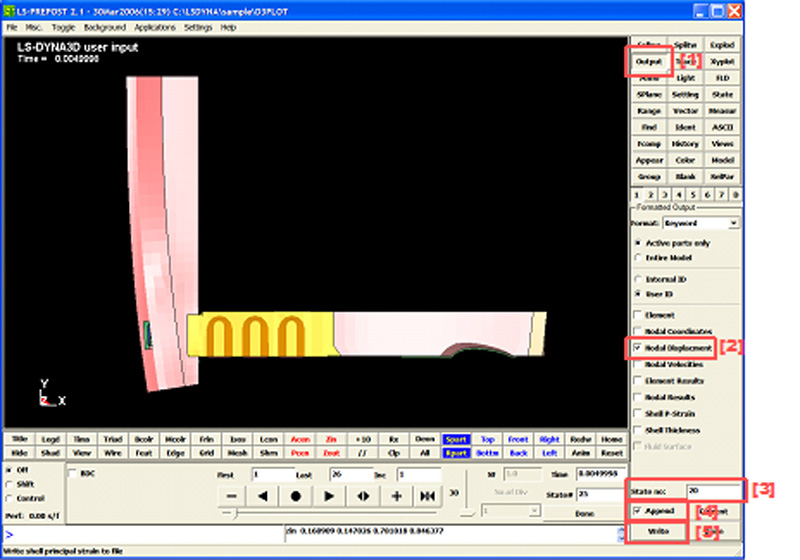
Task: Click the Output panel button
Action: coord(649,61)
